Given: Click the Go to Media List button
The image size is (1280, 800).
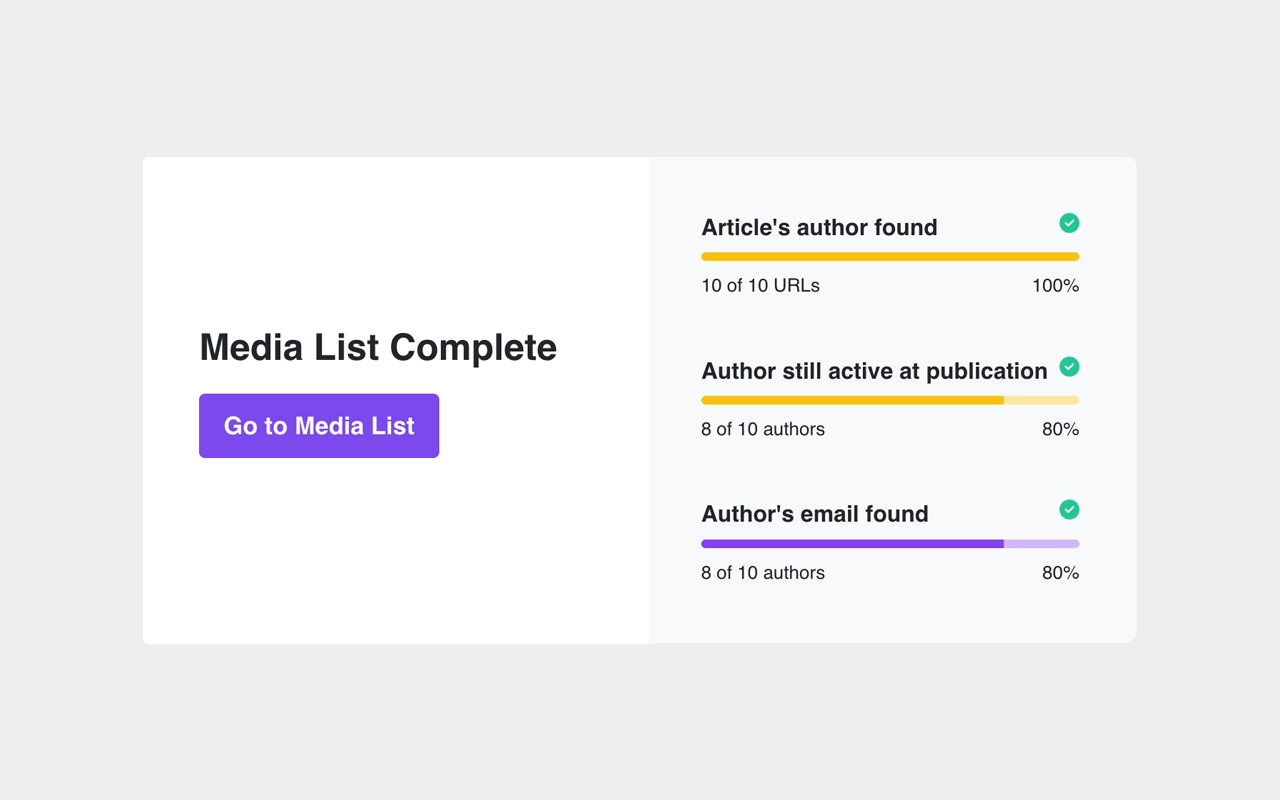Looking at the screenshot, I should pyautogui.click(x=319, y=426).
